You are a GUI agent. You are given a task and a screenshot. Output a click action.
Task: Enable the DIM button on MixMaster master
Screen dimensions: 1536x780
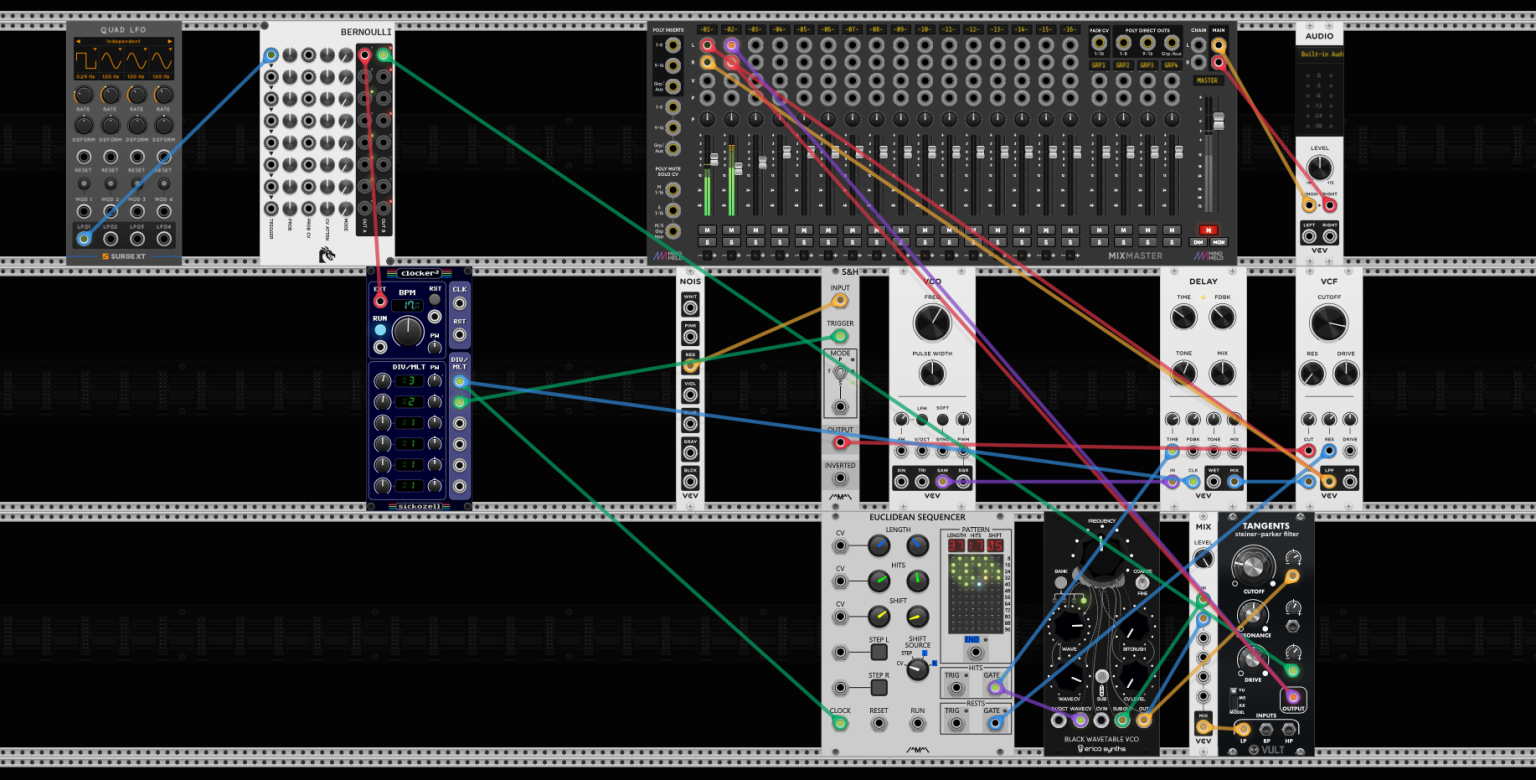[1198, 242]
